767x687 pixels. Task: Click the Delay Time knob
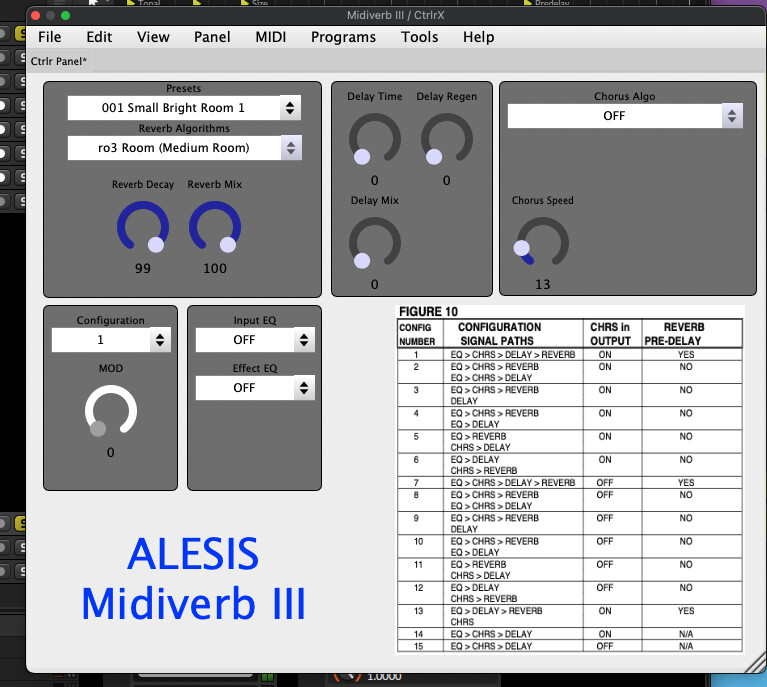point(375,139)
